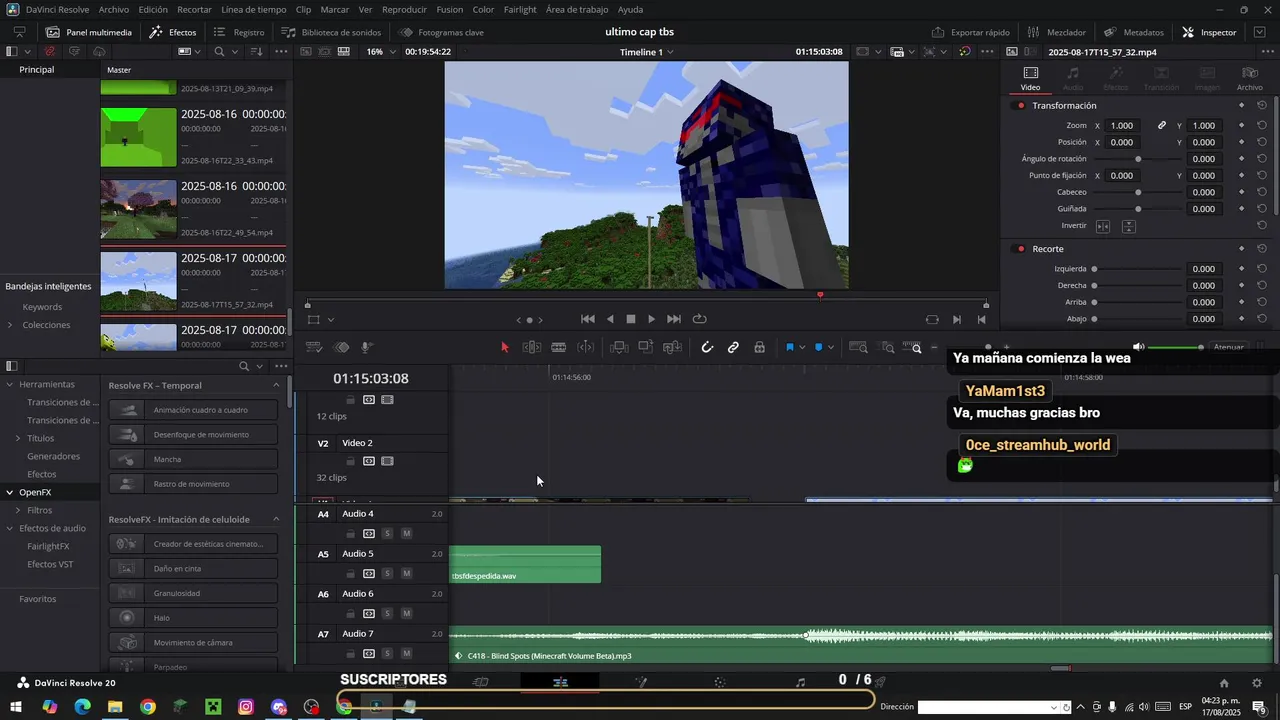Open the flag color dropdown arrow

click(x=802, y=348)
